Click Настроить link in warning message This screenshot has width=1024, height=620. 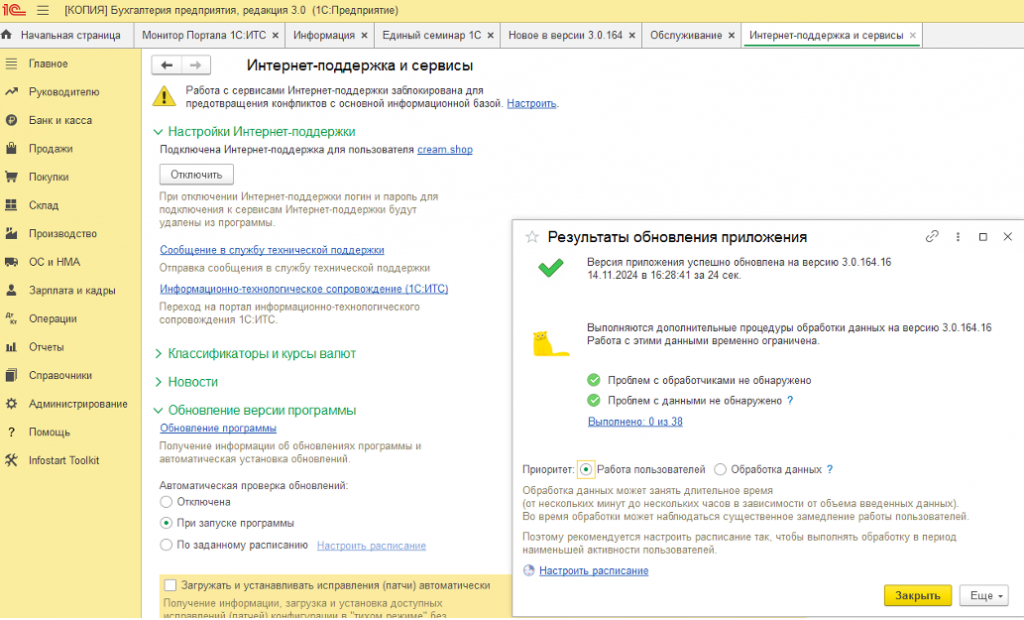pos(532,103)
